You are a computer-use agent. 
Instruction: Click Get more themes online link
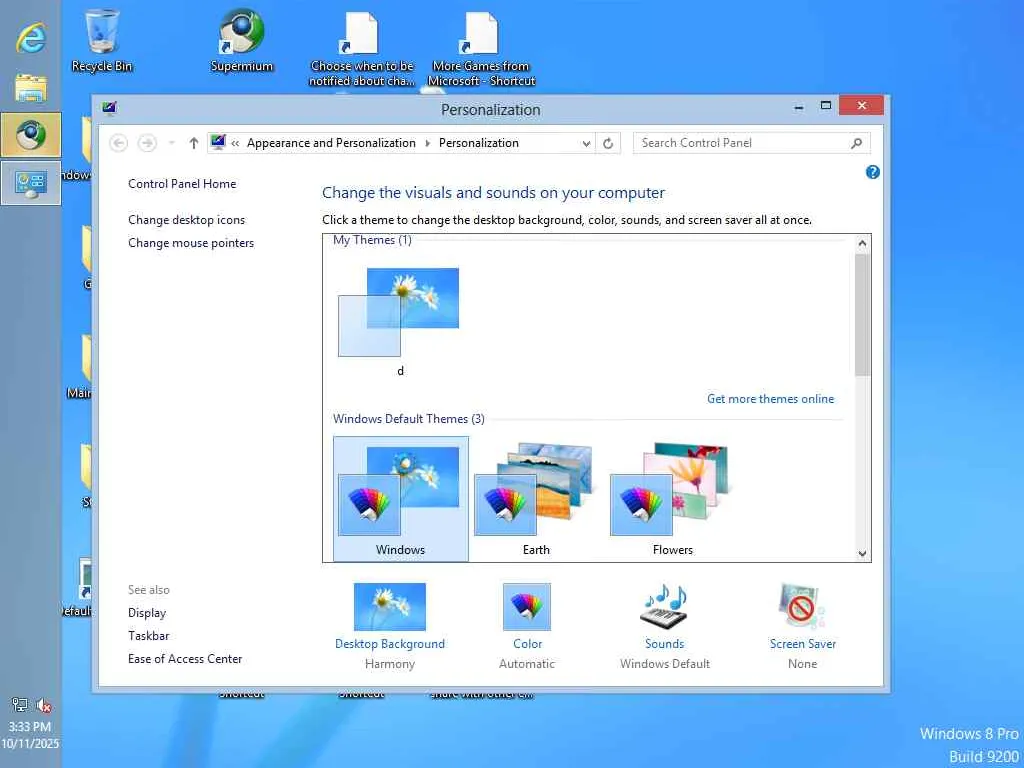pos(771,398)
